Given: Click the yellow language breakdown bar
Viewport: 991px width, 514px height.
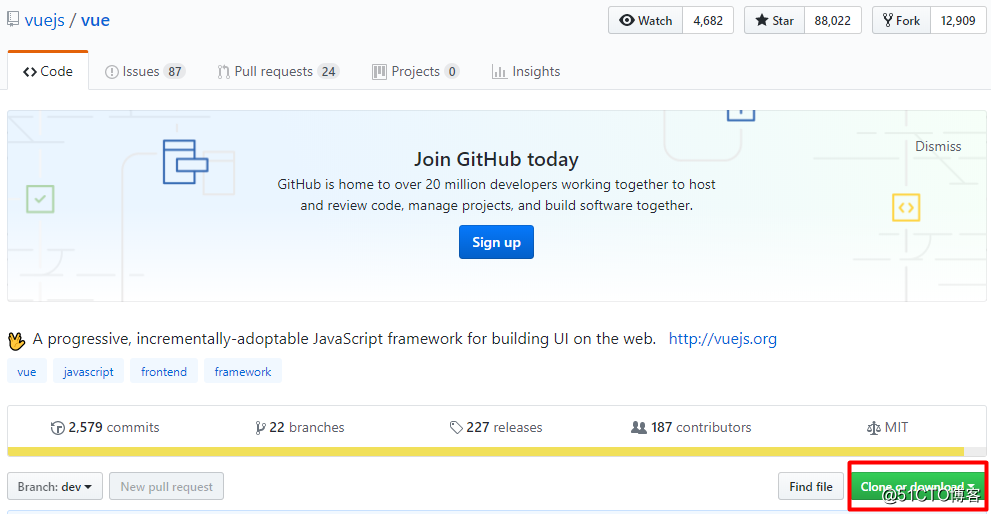Looking at the screenshot, I should (485, 452).
